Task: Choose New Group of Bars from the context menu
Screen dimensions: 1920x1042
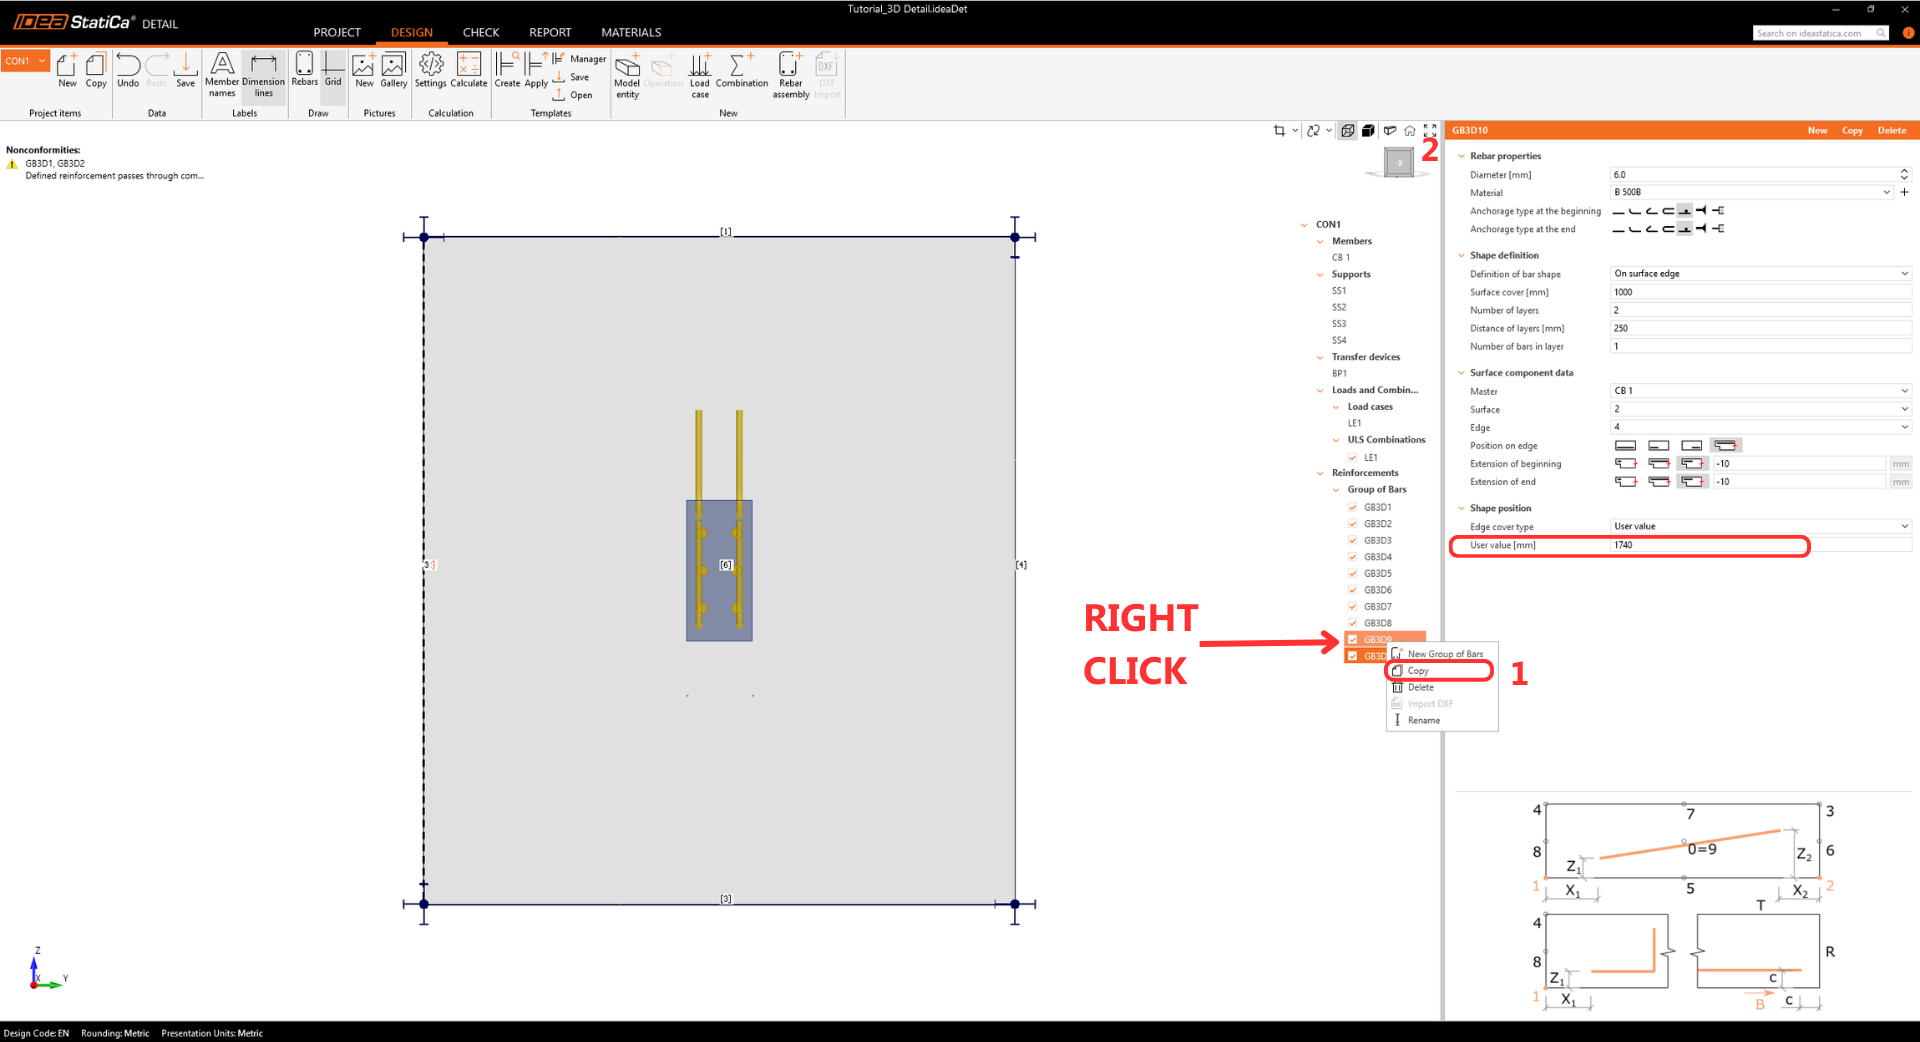Action: coord(1441,654)
